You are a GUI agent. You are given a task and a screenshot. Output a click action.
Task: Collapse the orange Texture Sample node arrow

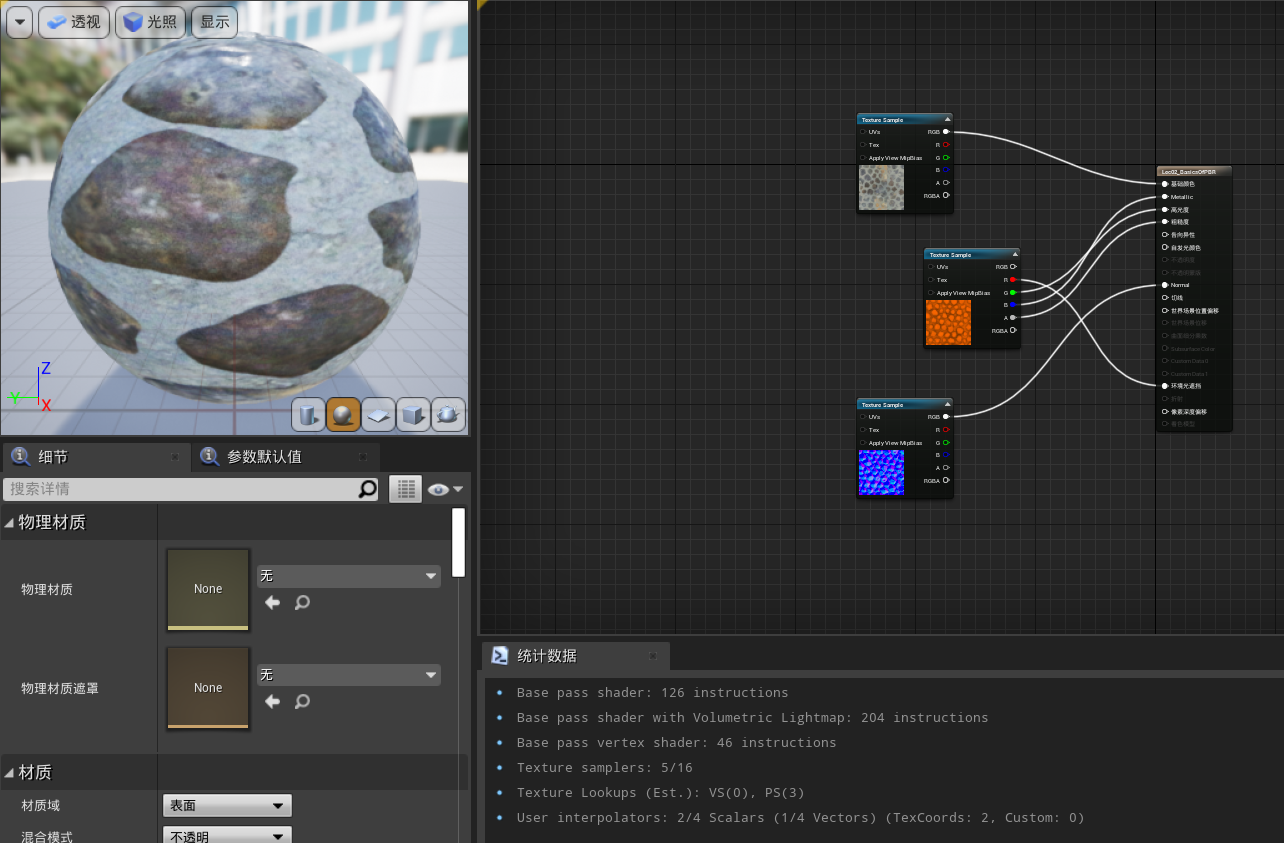point(1015,254)
